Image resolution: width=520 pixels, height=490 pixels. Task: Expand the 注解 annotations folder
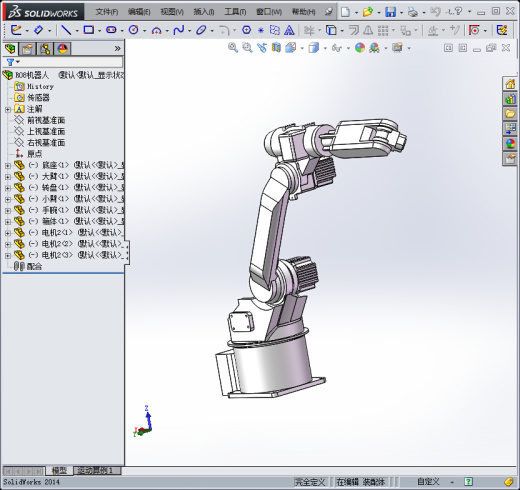pyautogui.click(x=8, y=109)
